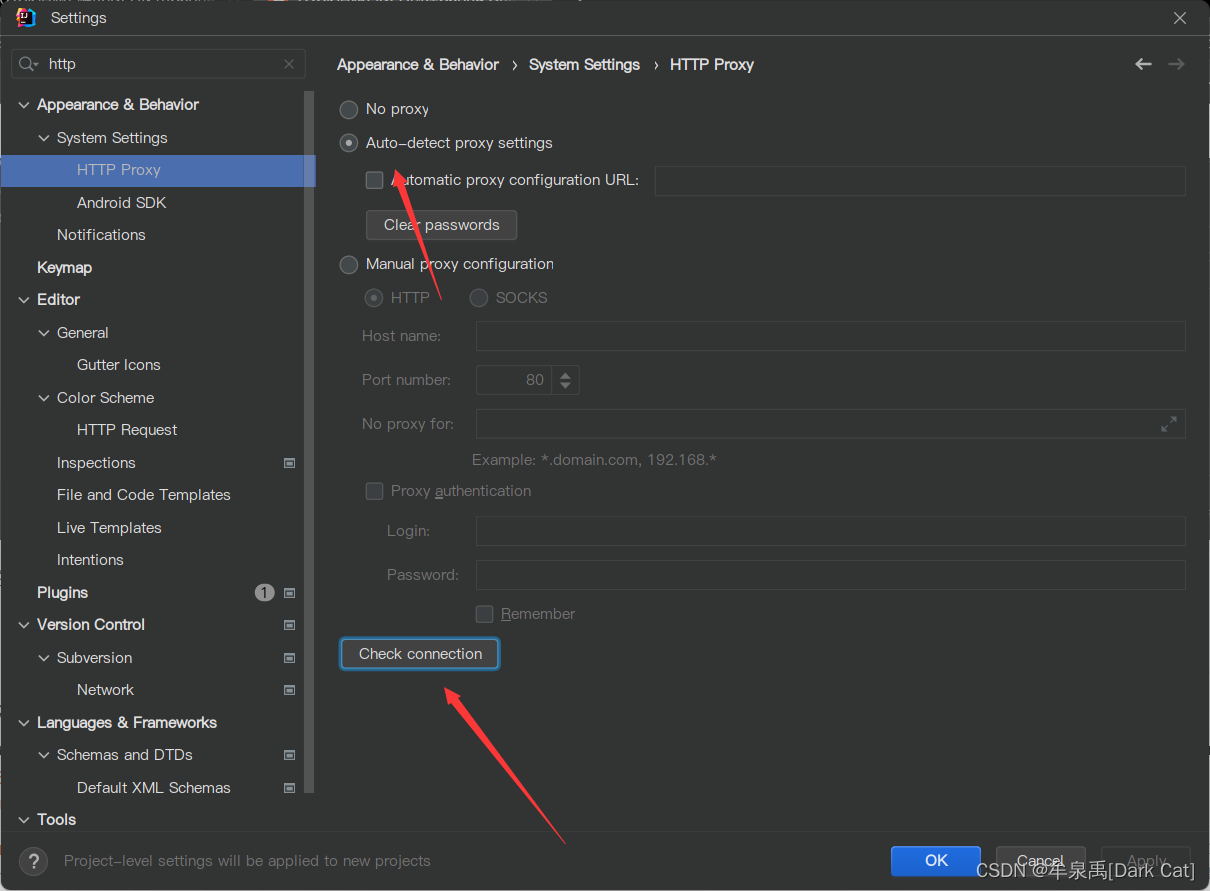Screen dimensions: 1210x891
Task: Click the project-level icon beside Plugins
Action: [x=289, y=593]
